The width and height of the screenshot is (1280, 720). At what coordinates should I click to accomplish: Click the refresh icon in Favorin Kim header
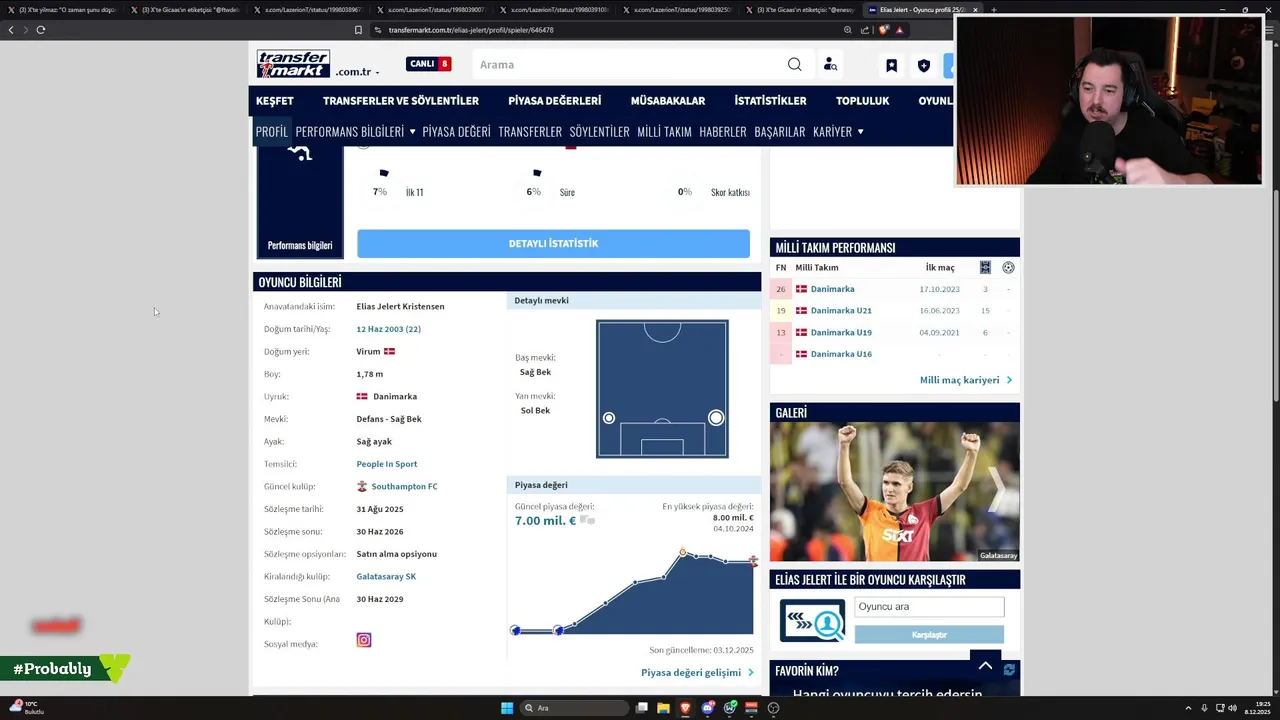point(1009,670)
